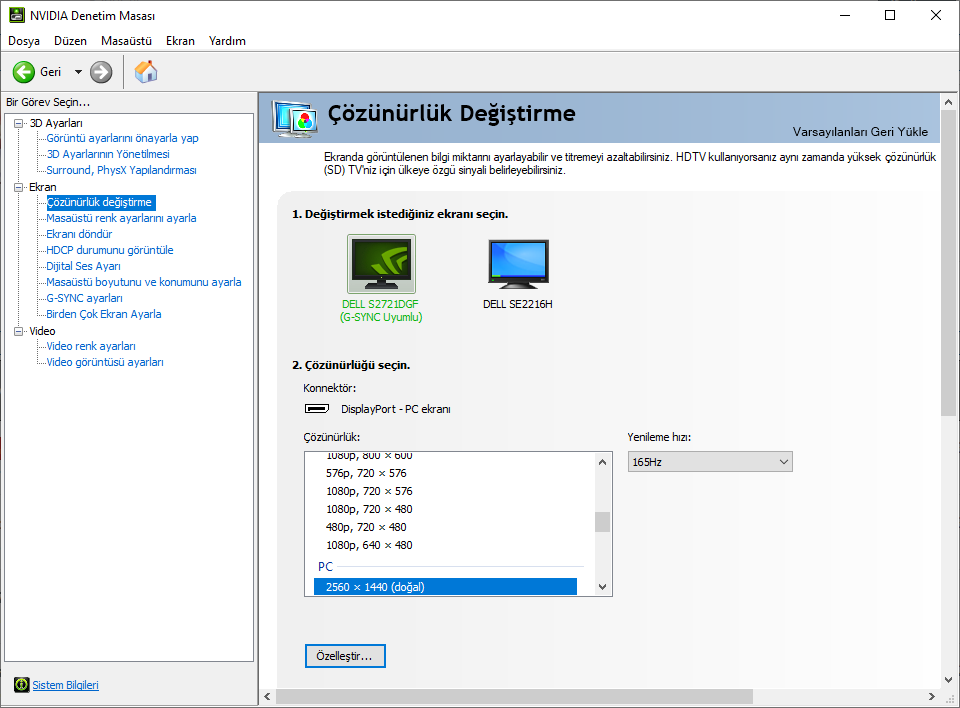Click resolution list scroll up arrow
Image resolution: width=960 pixels, height=708 pixels.
pos(602,462)
